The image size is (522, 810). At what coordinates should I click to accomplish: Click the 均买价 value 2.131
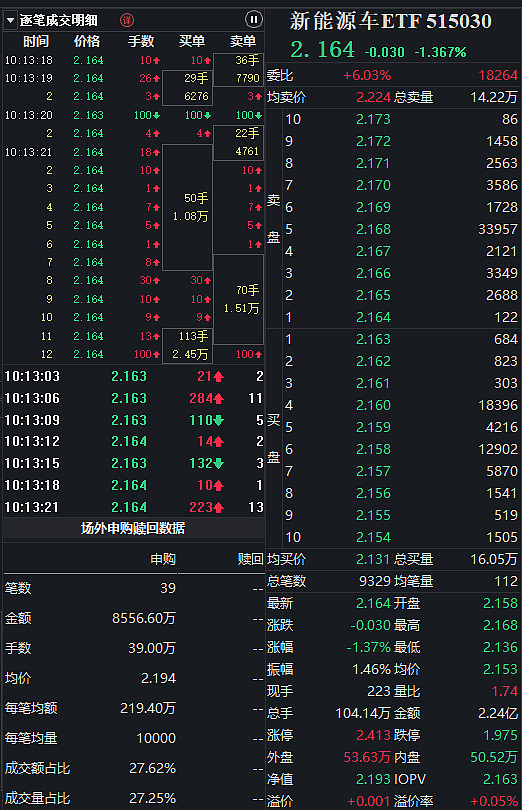coord(373,559)
